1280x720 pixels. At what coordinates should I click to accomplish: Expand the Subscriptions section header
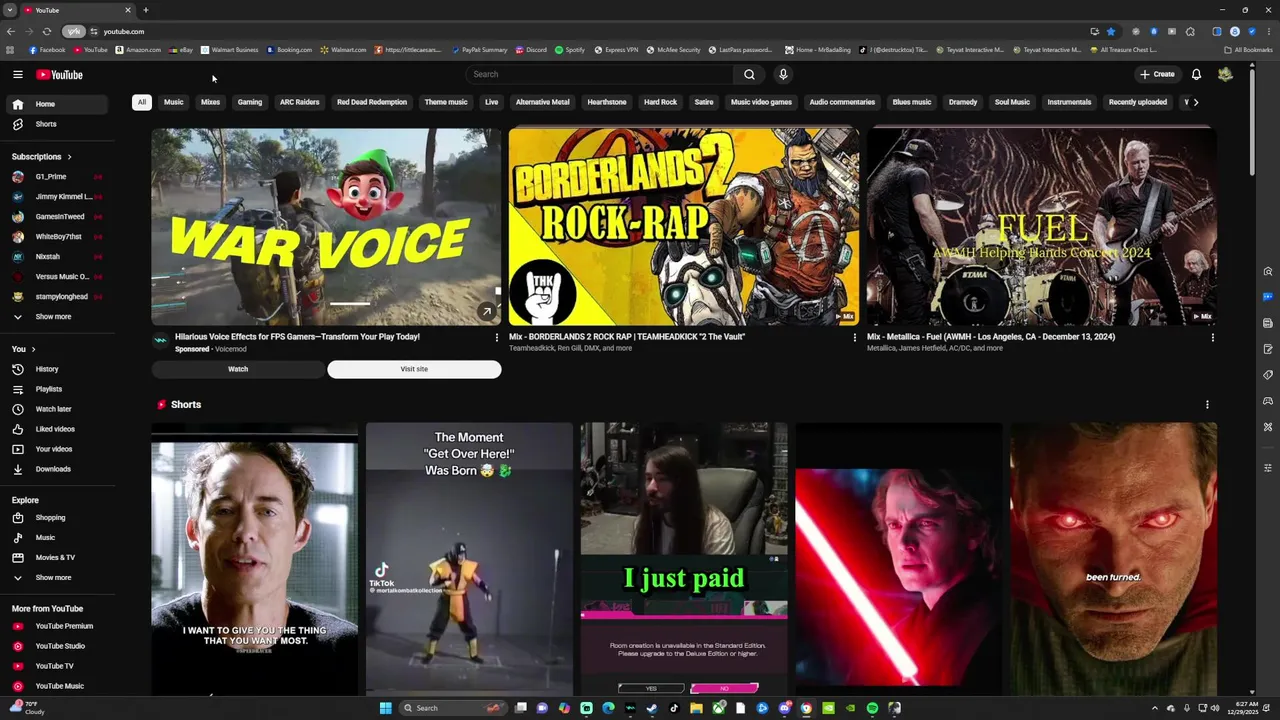click(x=41, y=157)
